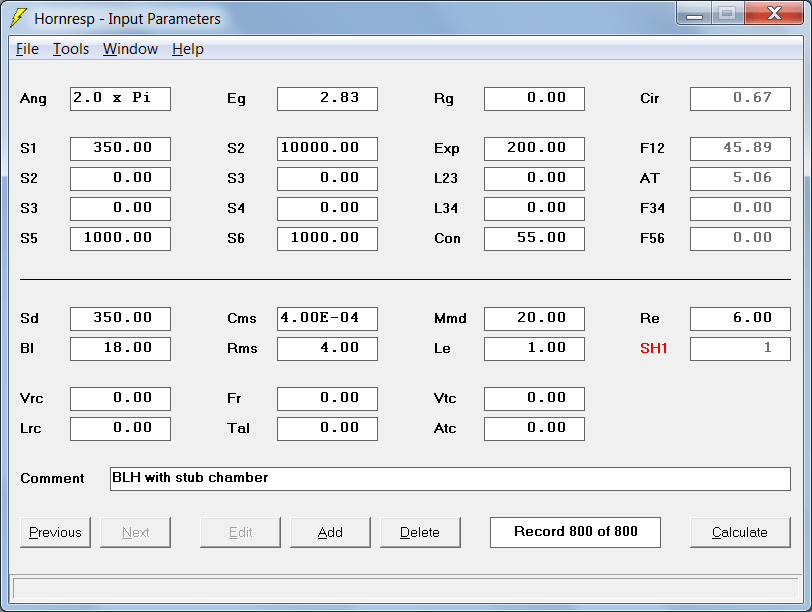The width and height of the screenshot is (812, 612).
Task: Select the L23 row's S2 input field
Action: [120, 179]
